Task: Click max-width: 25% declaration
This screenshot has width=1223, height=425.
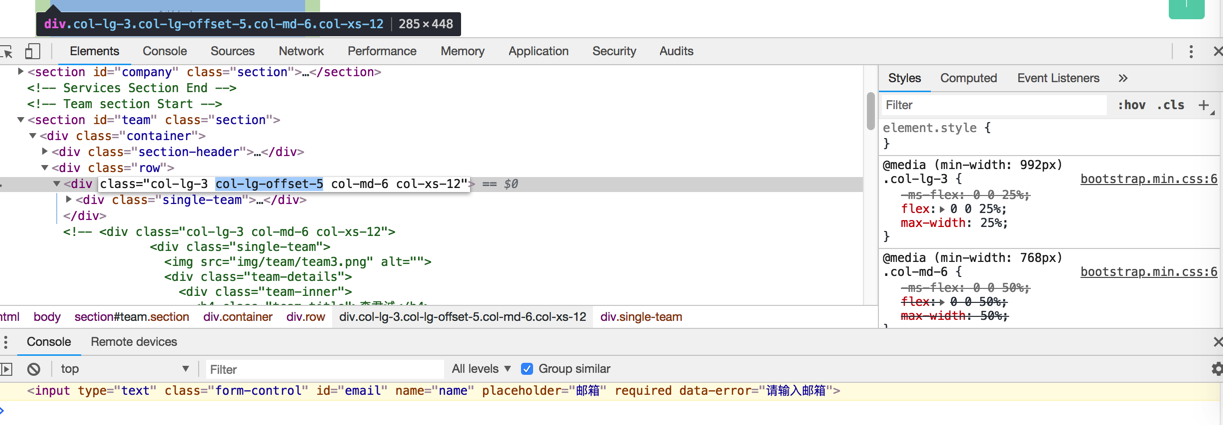Action: click(x=953, y=223)
